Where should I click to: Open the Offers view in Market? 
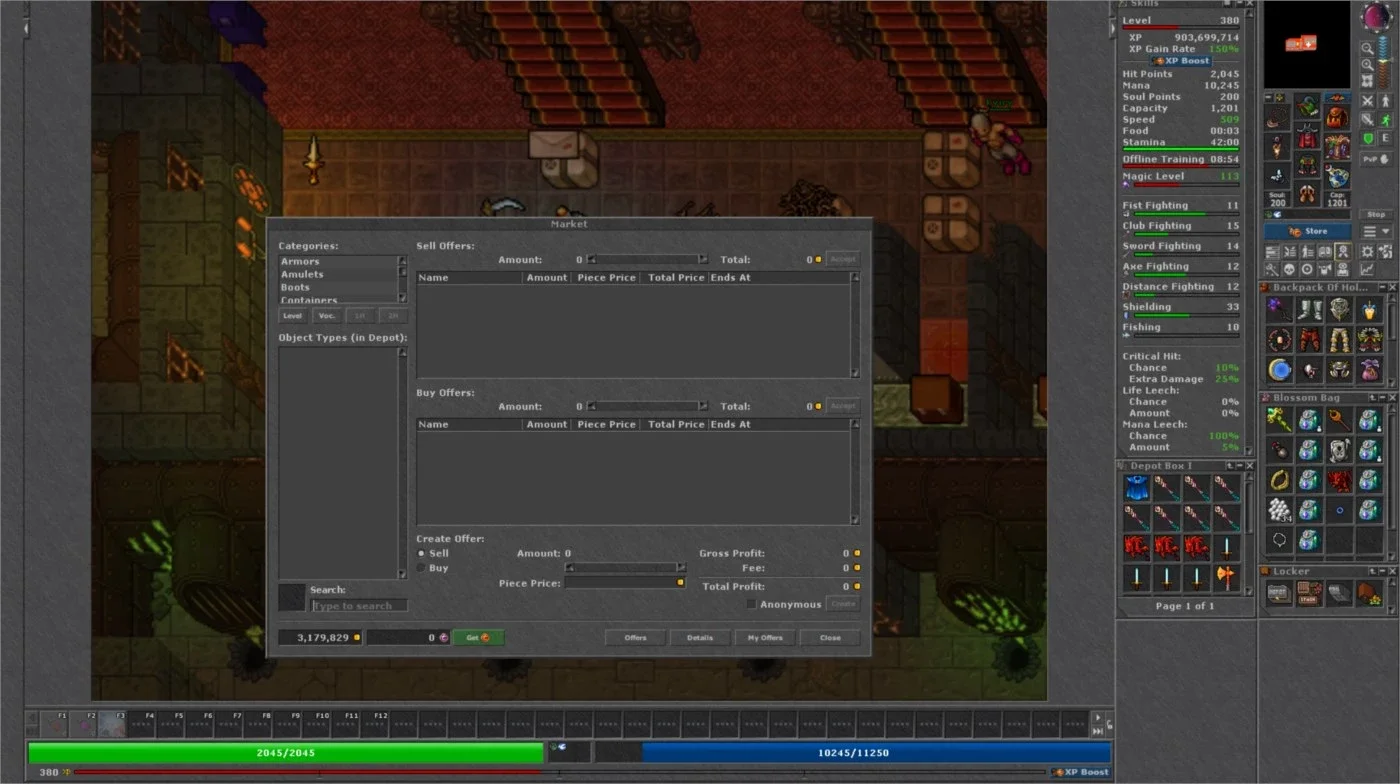(635, 637)
